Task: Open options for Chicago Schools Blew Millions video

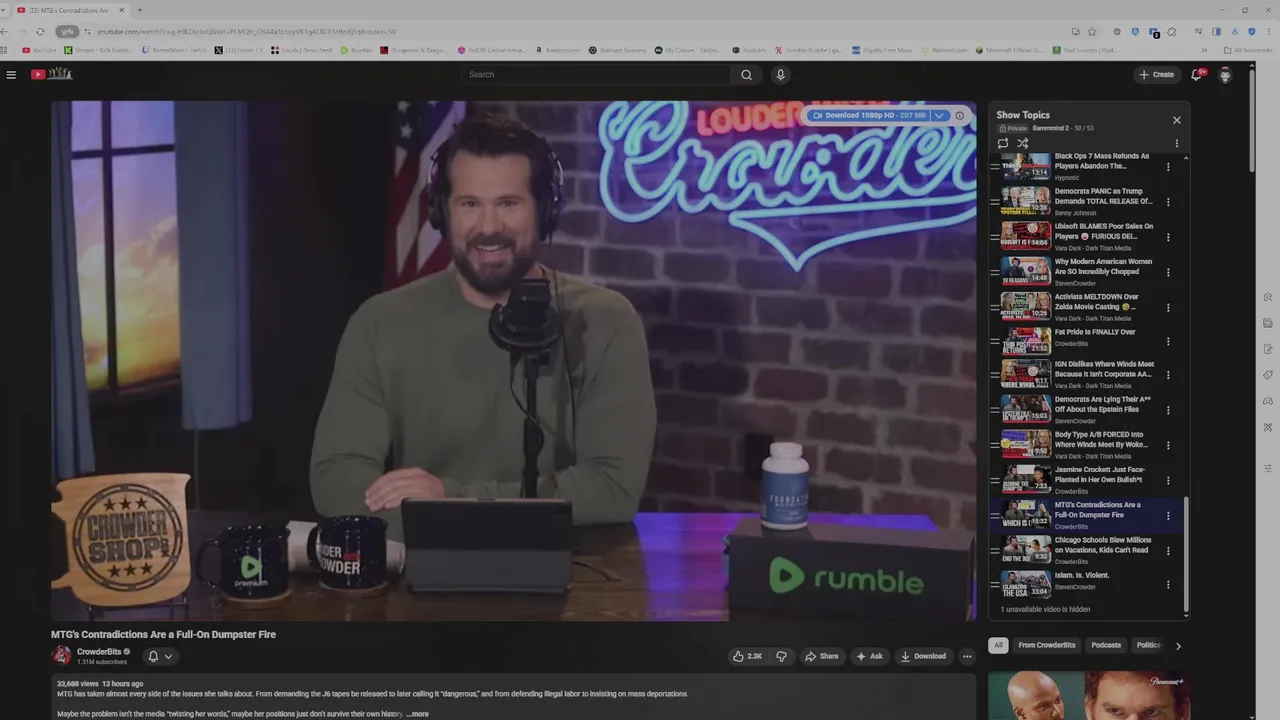Action: pyautogui.click(x=1168, y=550)
